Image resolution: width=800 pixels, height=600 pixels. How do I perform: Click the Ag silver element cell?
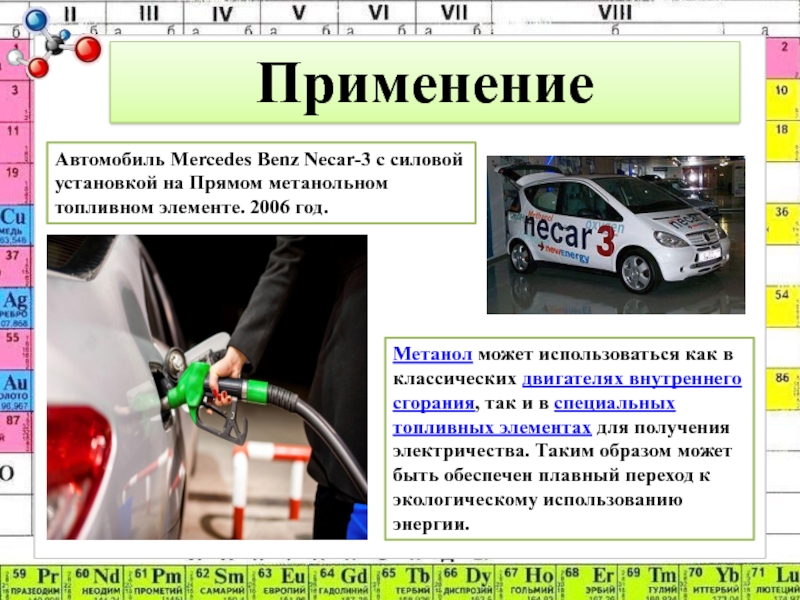pos(15,308)
